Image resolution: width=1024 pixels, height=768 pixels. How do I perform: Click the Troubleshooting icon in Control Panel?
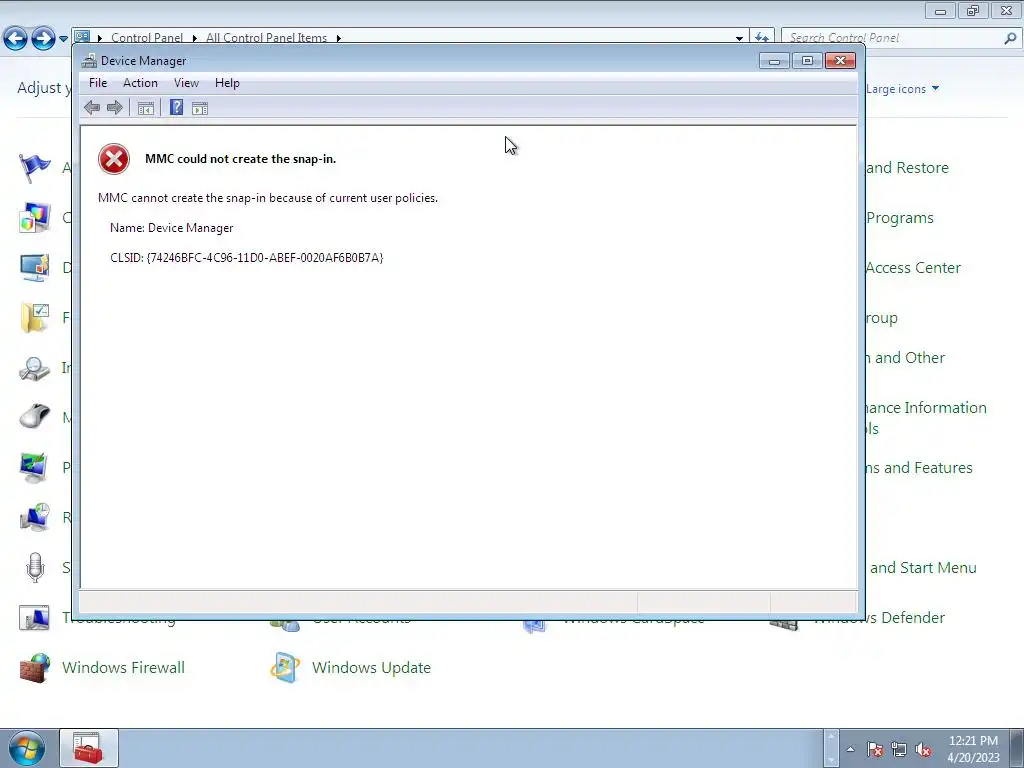point(35,618)
